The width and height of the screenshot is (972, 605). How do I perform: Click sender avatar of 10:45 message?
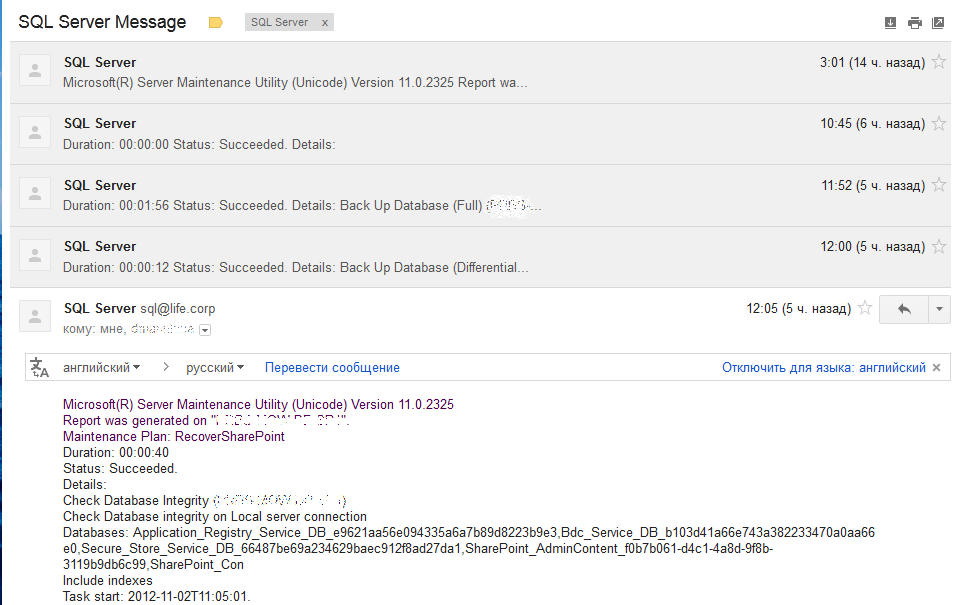tap(35, 131)
